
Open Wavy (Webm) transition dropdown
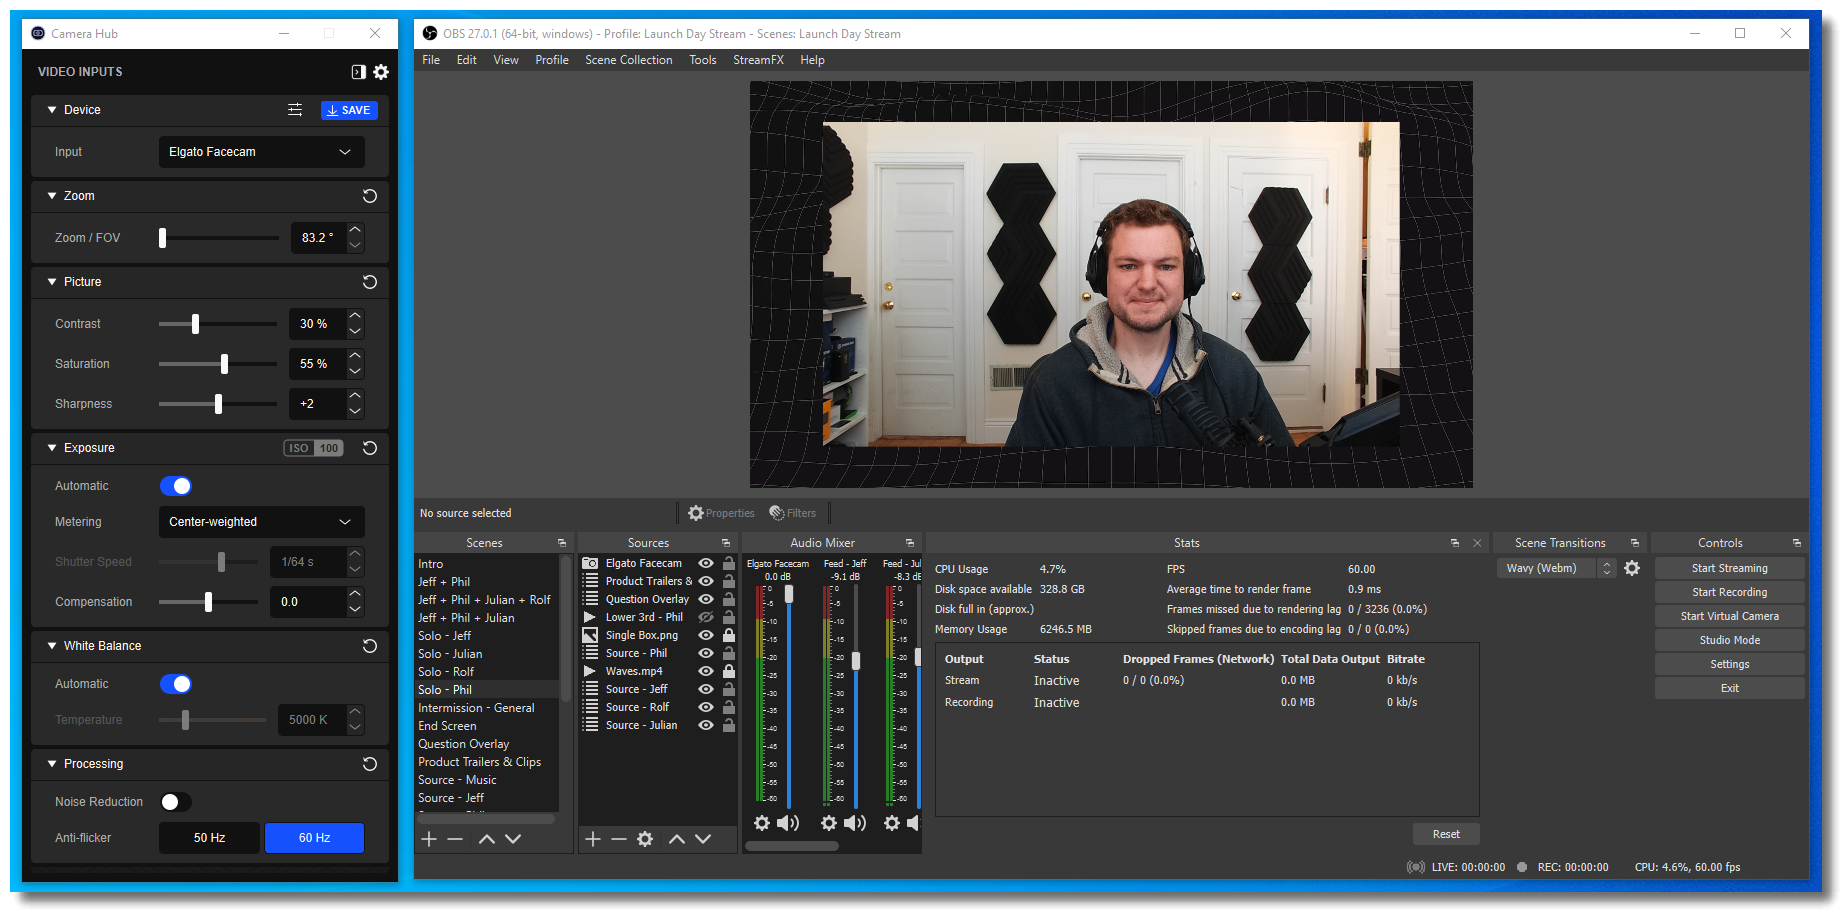pyautogui.click(x=1555, y=568)
